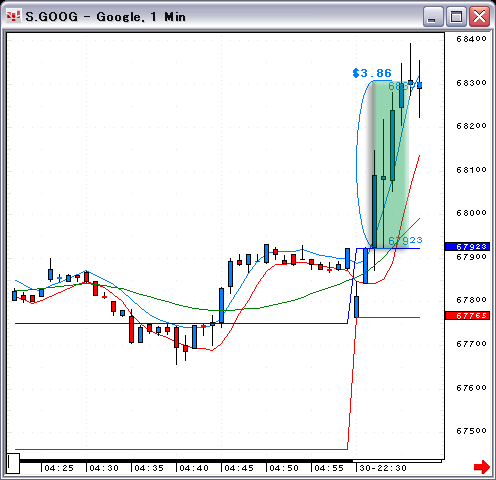
Task: Click the 68400 price axis label
Action: [471, 39]
